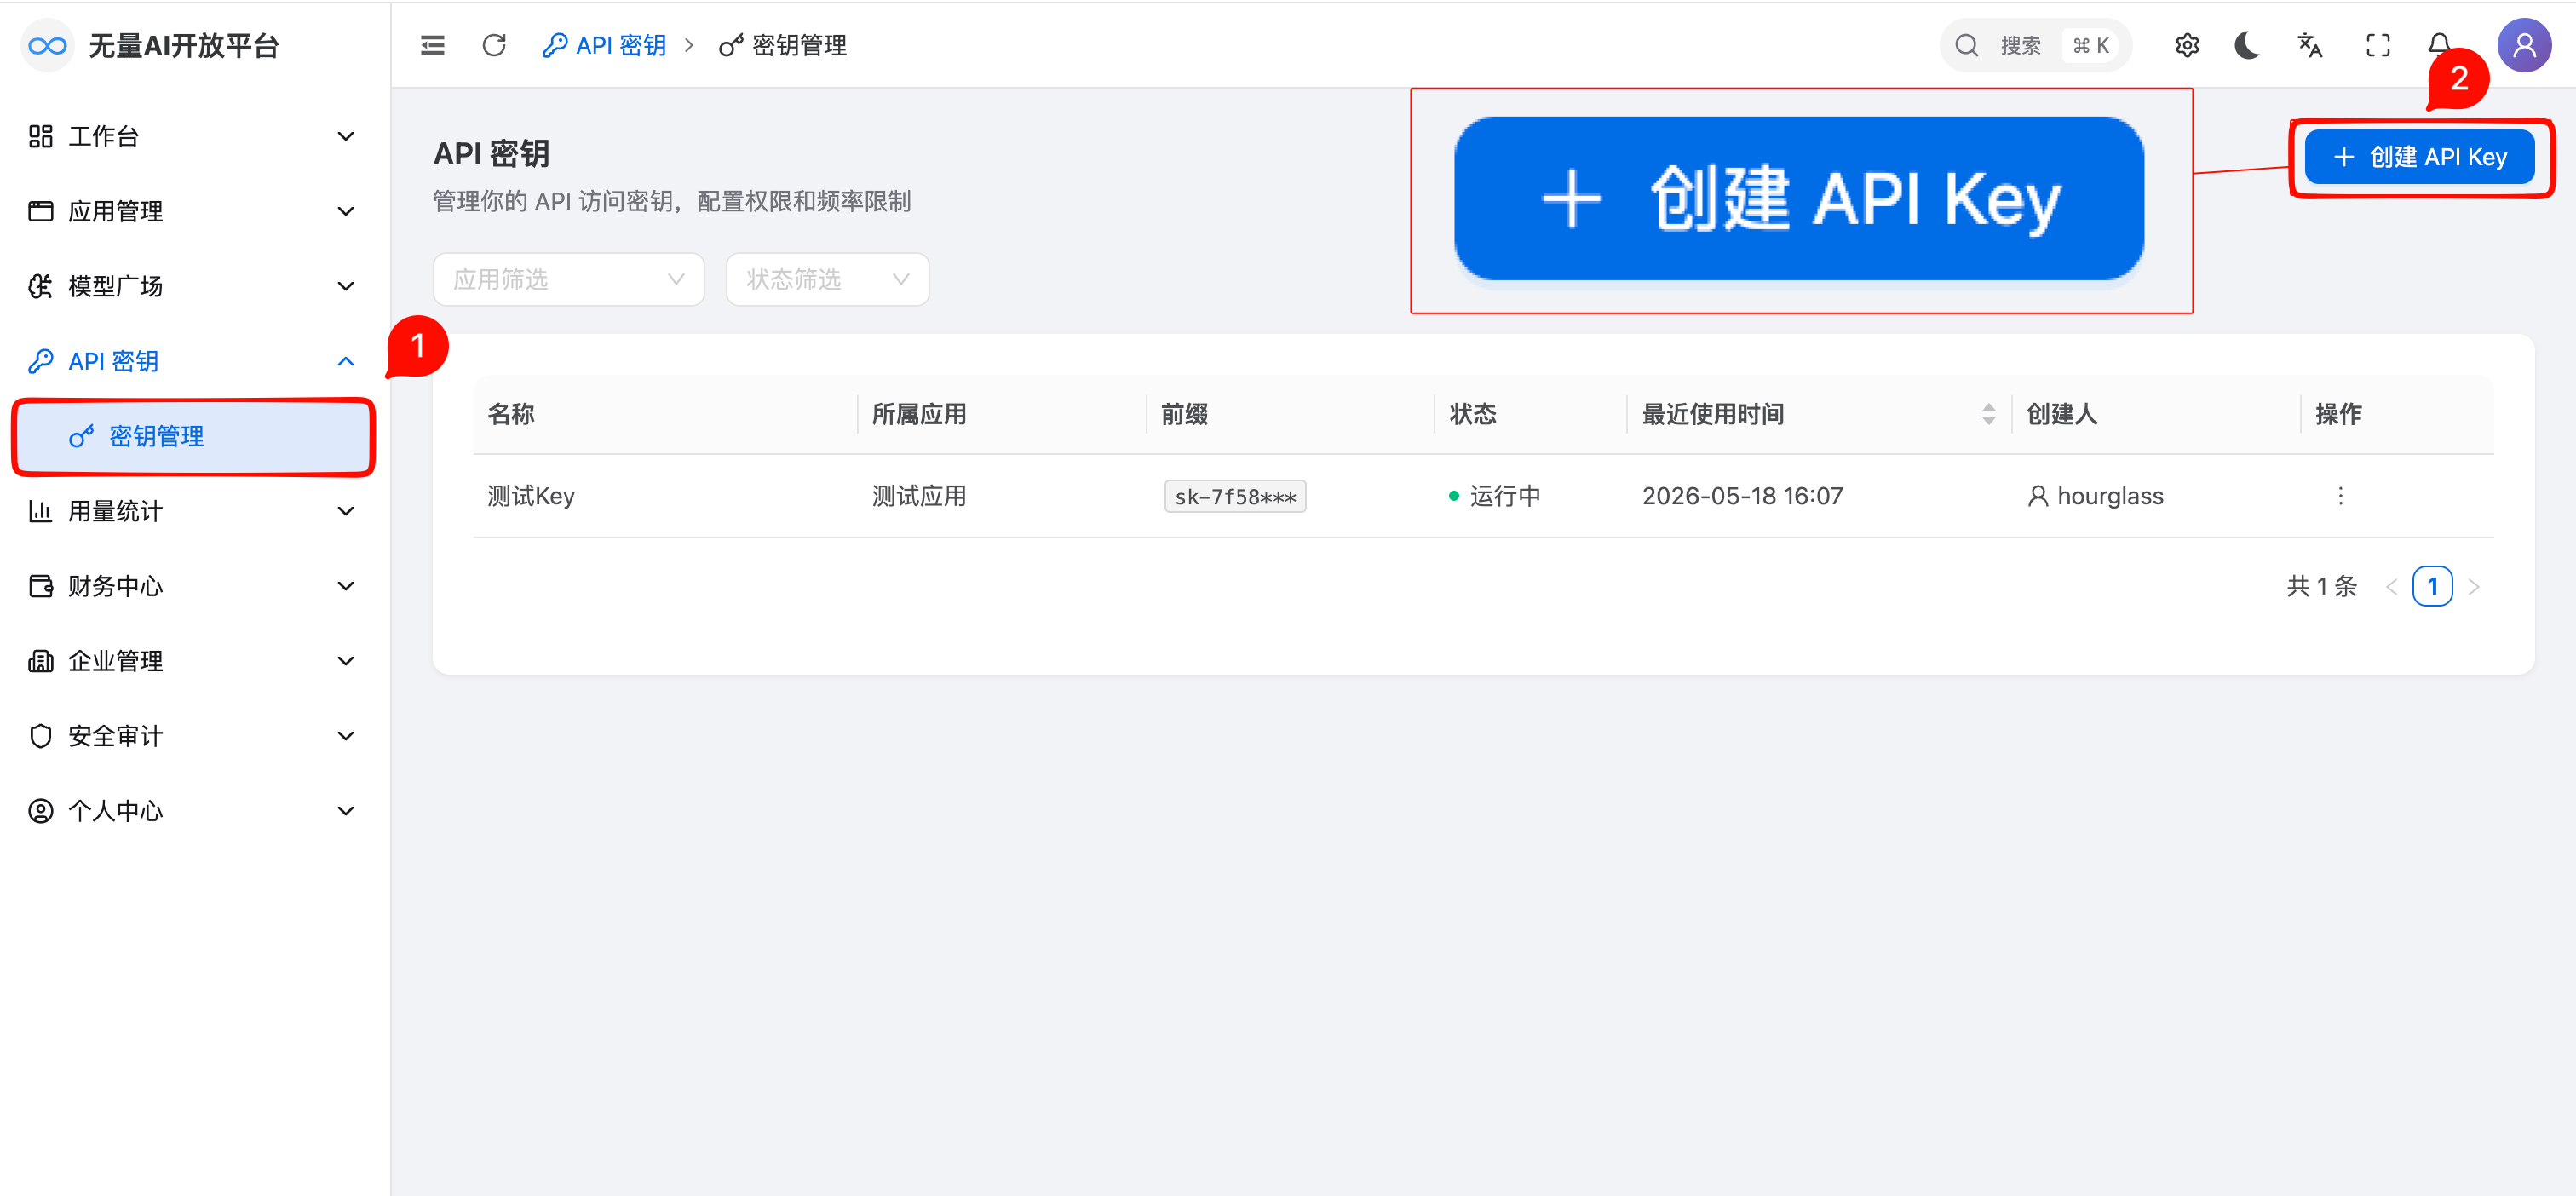Go to pagination page 1

tap(2432, 586)
